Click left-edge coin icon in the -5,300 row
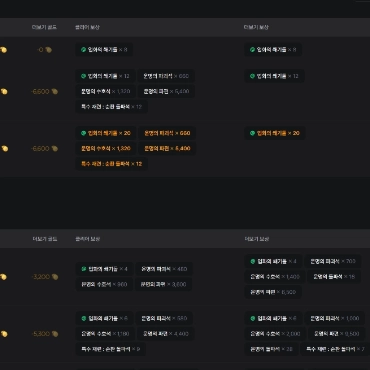Image resolution: width=370 pixels, height=370 pixels. pos(3,334)
